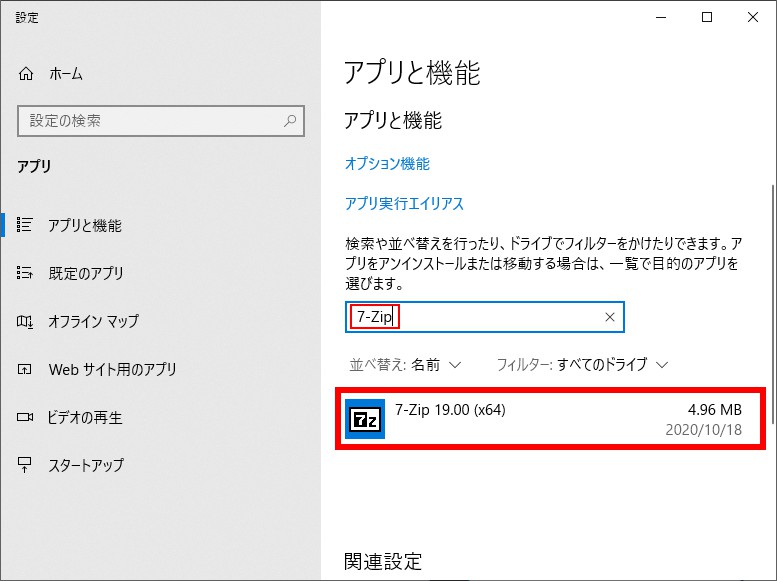Viewport: 777px width, 581px height.
Task: Open the アプリ実行エイリアス link
Action: 404,204
